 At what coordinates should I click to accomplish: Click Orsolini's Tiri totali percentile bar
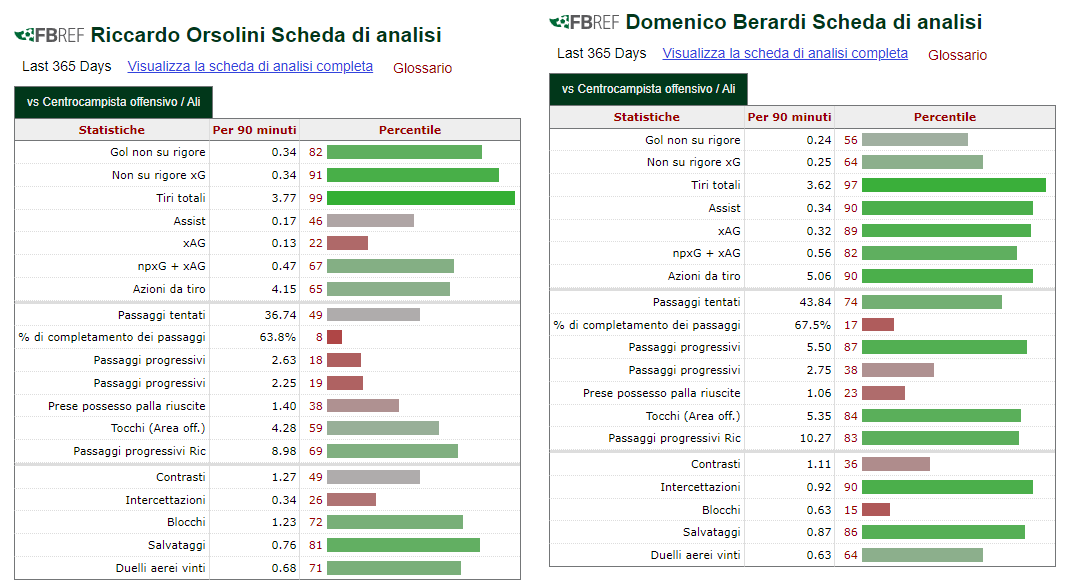point(421,198)
